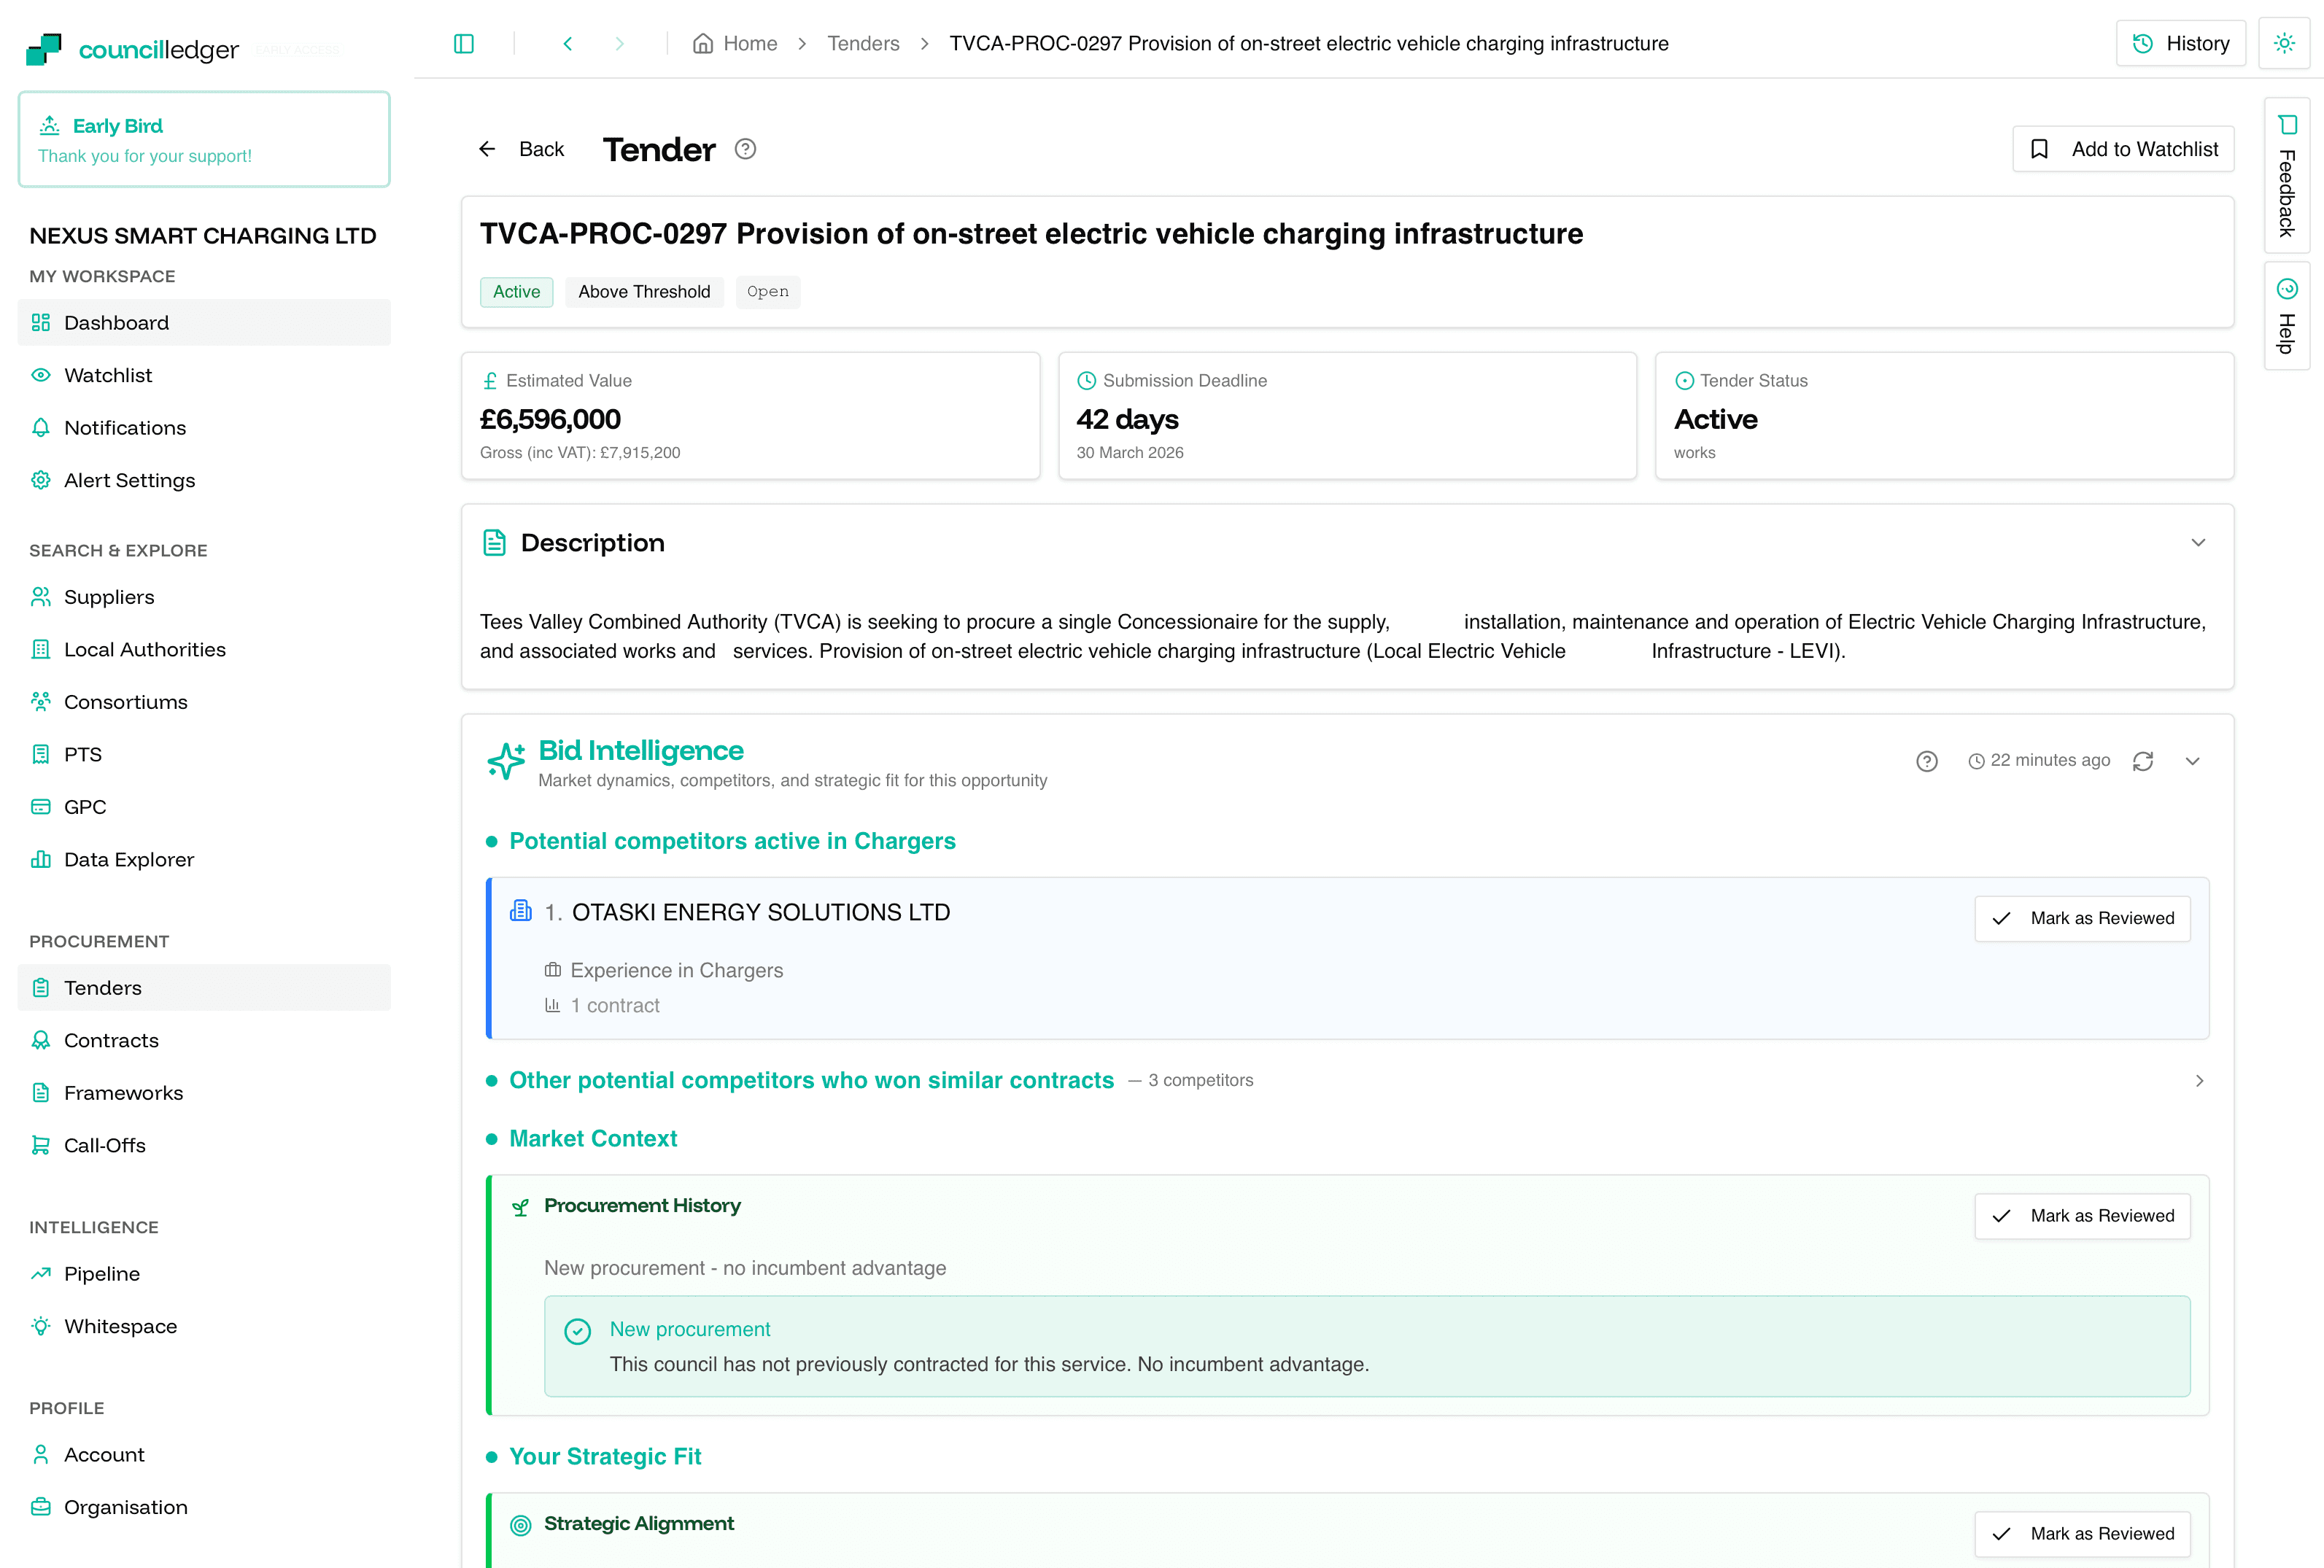This screenshot has height=1568, width=2324.
Task: Click the Back button
Action: click(x=521, y=149)
